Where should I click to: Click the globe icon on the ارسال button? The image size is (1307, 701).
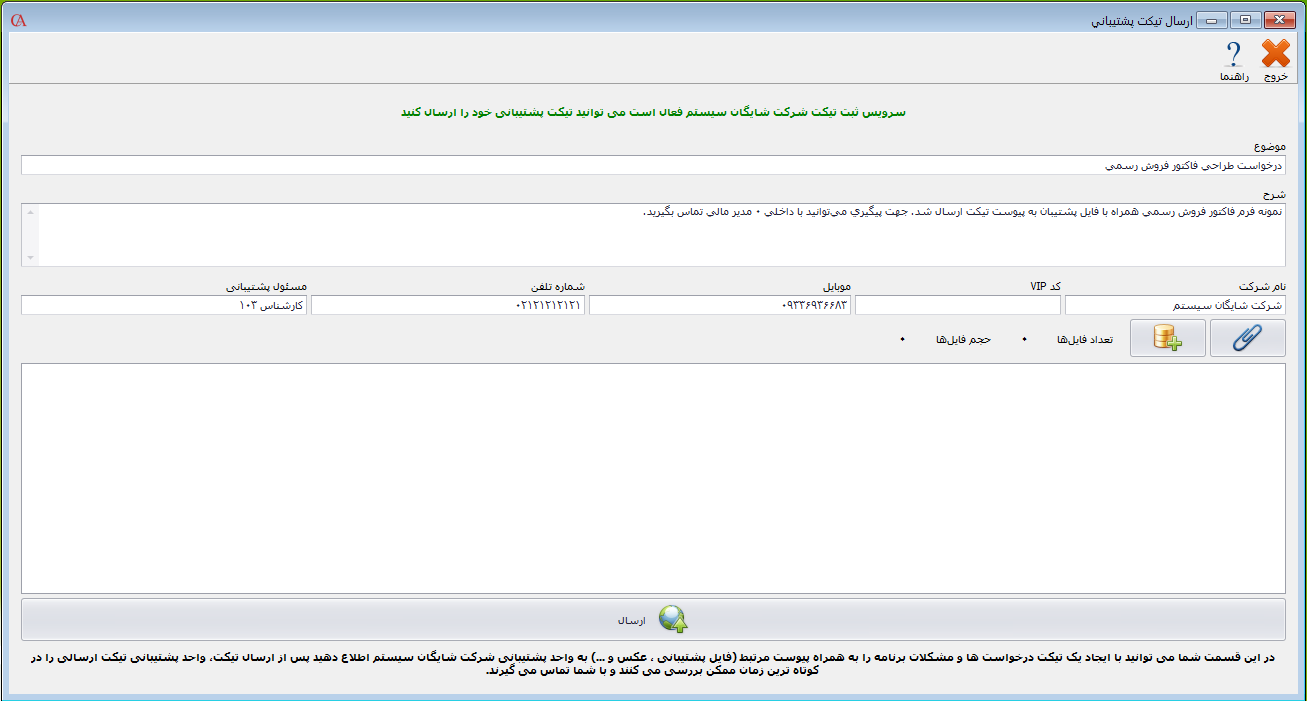pyautogui.click(x=671, y=618)
